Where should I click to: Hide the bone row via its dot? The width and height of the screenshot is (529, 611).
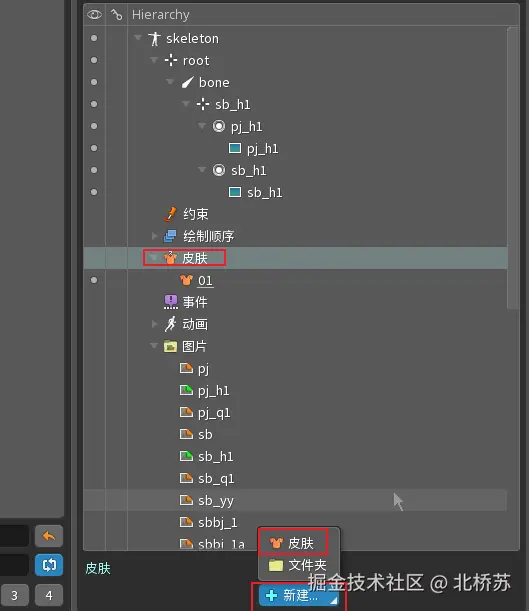click(94, 82)
